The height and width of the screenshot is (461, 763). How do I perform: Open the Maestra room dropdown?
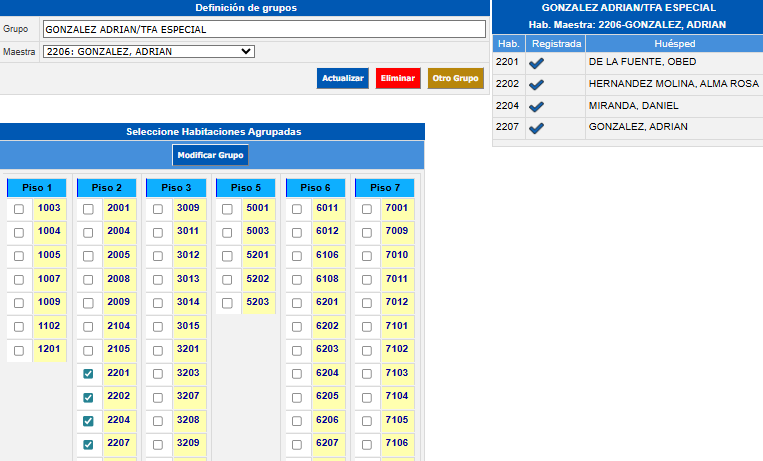[148, 52]
